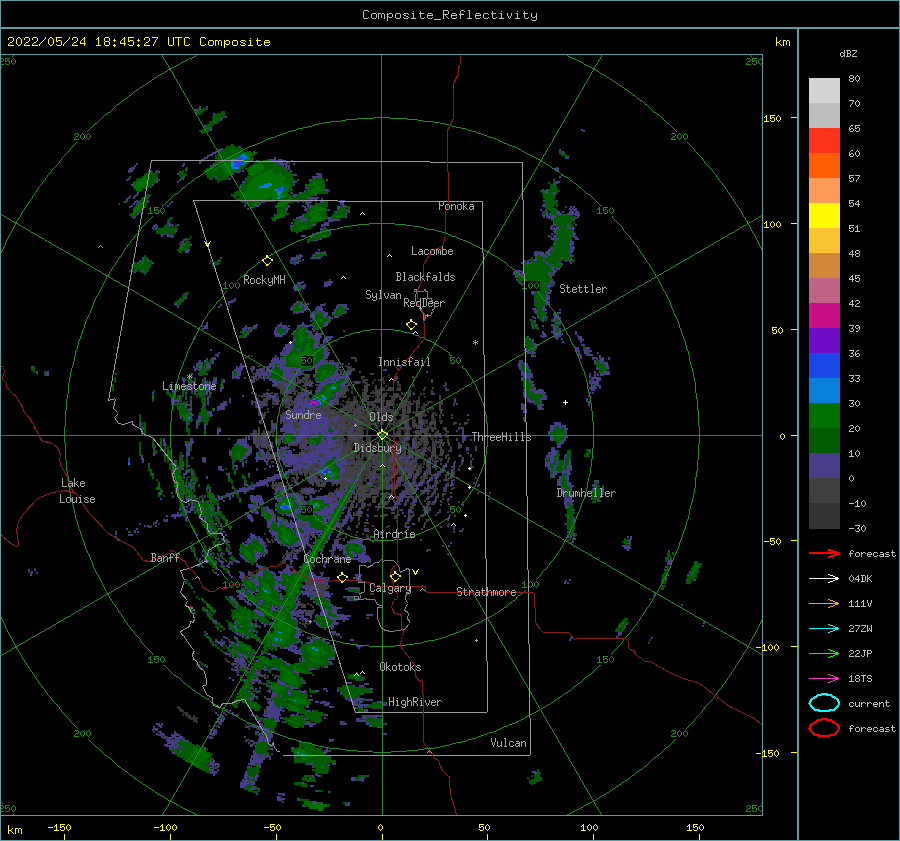Click the Cochrane label
The image size is (900, 841).
[327, 559]
